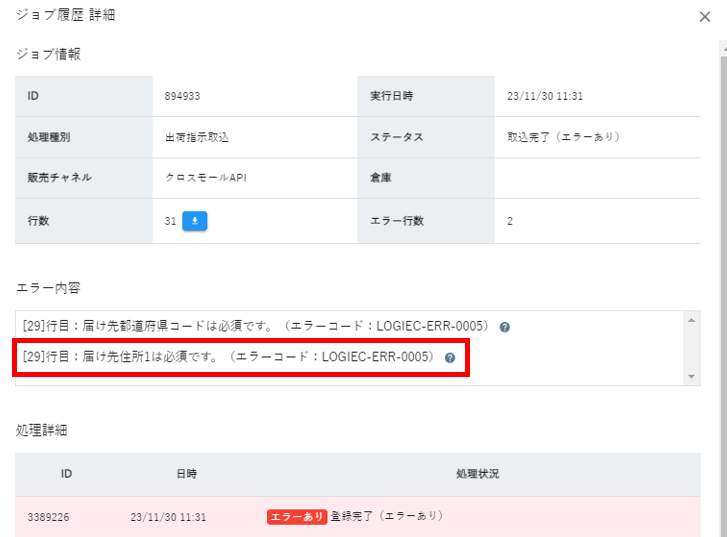The height and width of the screenshot is (537, 727).
Task: Click the first error message about 都道府県コード
Action: [255, 327]
